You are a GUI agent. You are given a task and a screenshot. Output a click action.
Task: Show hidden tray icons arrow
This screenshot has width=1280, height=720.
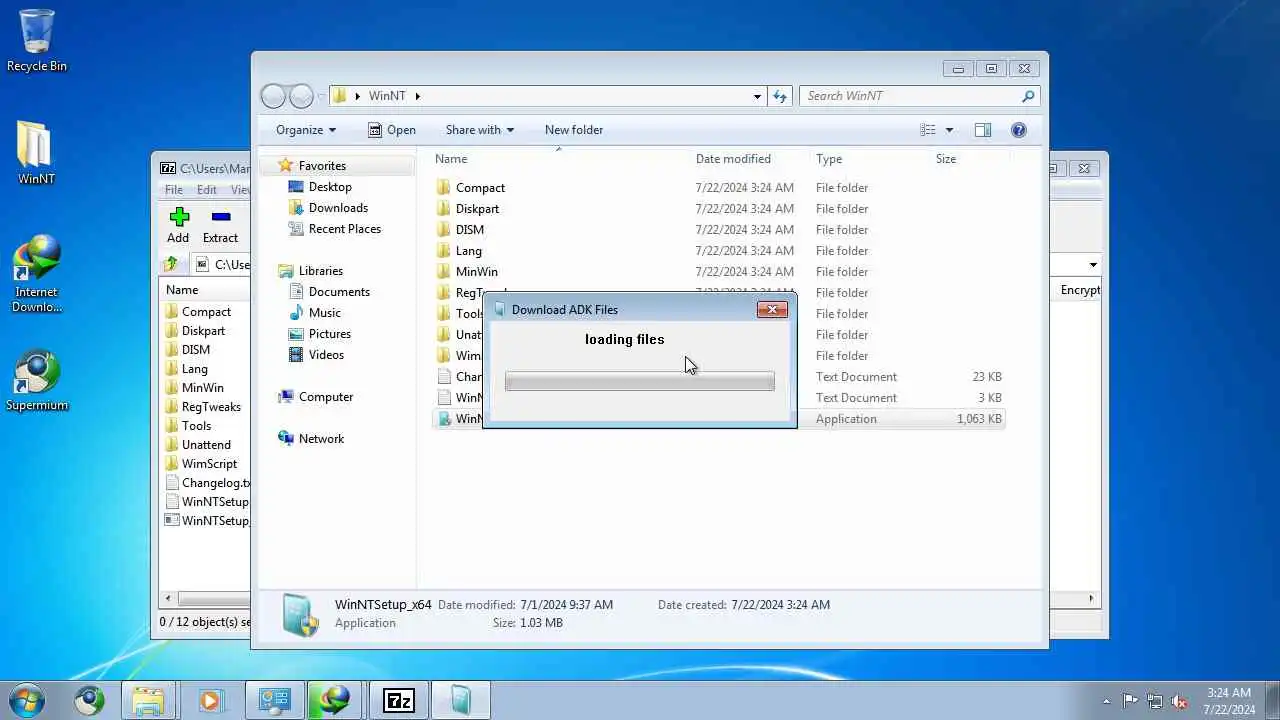pos(1106,701)
